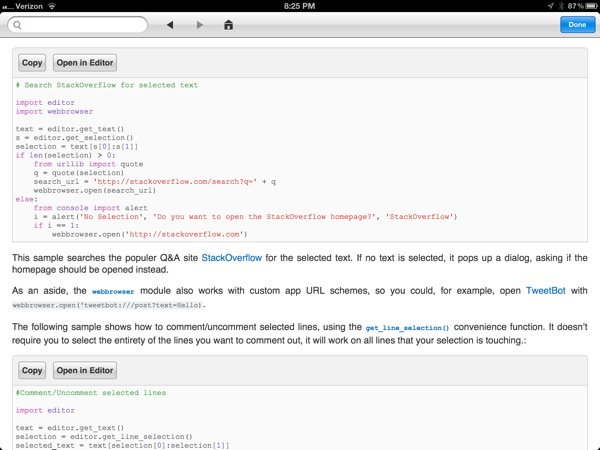600x450 pixels.
Task: Open the get_line_selection() function link
Action: coord(407,328)
